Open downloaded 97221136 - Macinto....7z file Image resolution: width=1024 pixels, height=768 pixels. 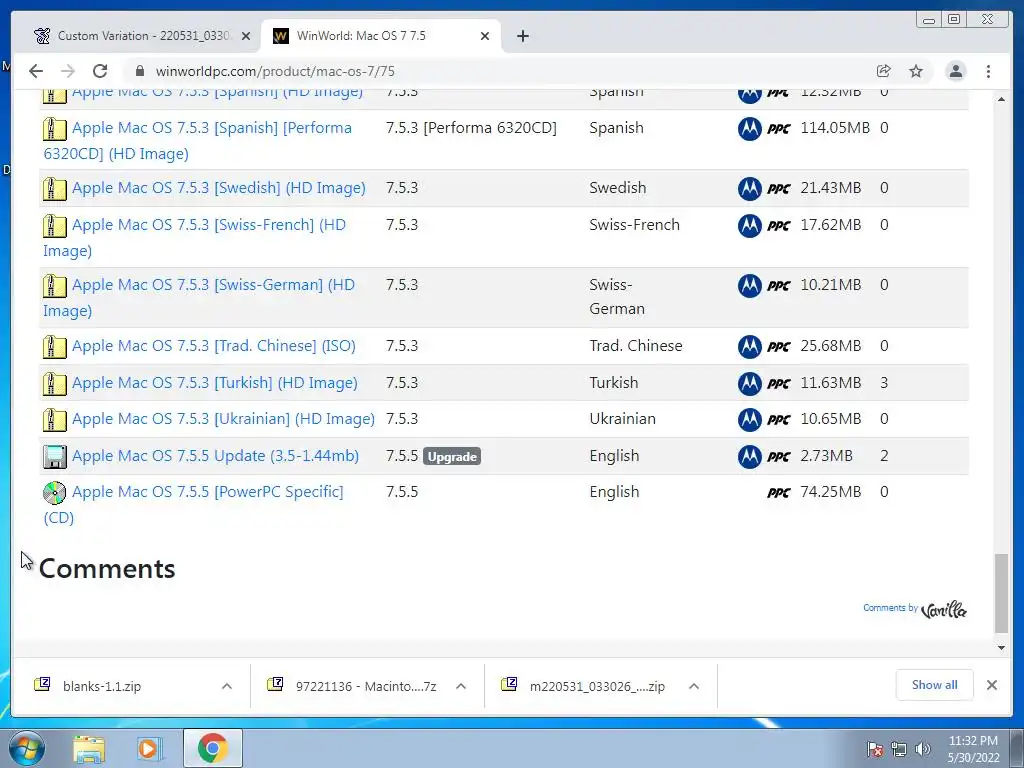coord(366,686)
